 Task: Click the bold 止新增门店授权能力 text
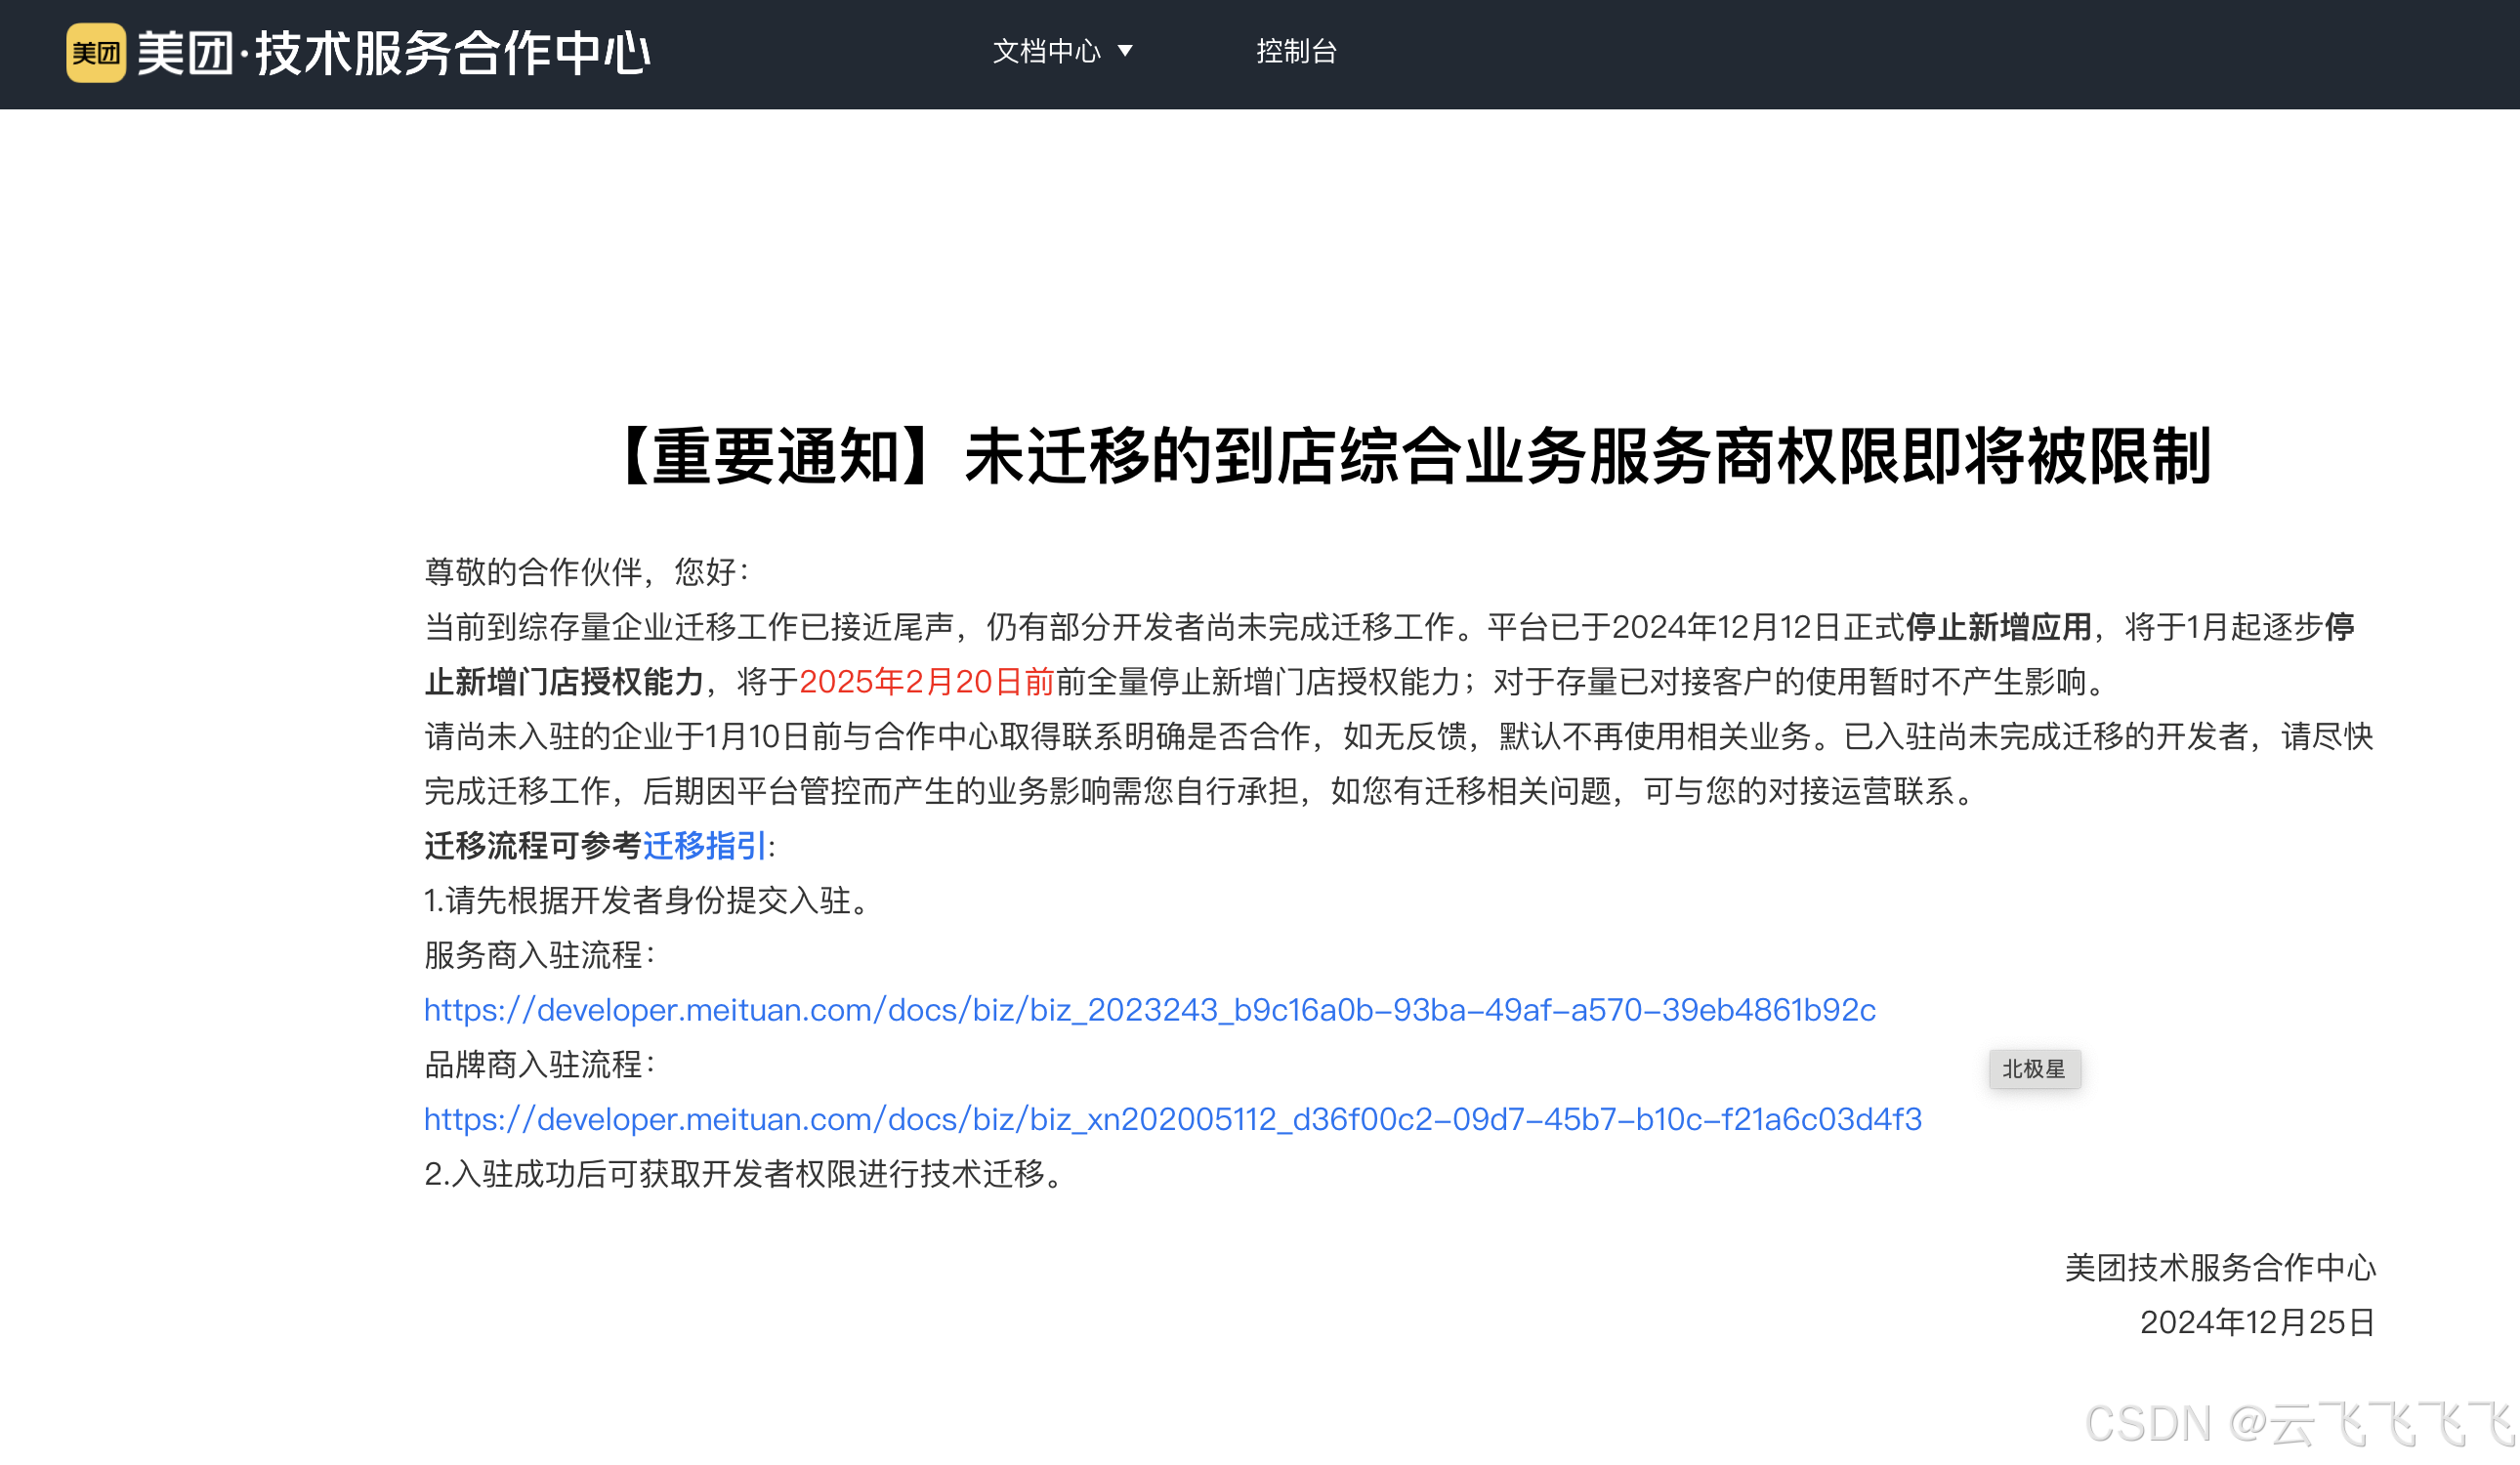click(564, 682)
